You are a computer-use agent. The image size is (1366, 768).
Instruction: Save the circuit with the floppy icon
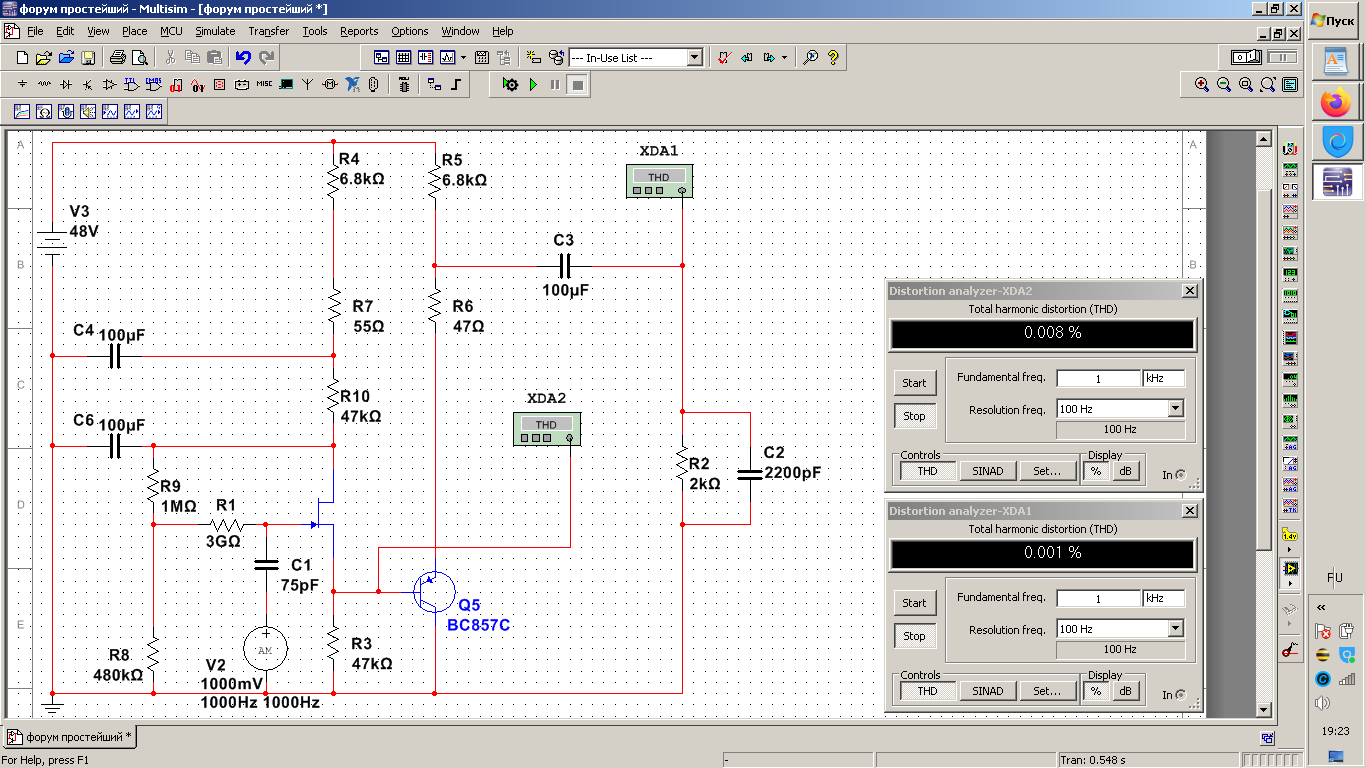[88, 58]
